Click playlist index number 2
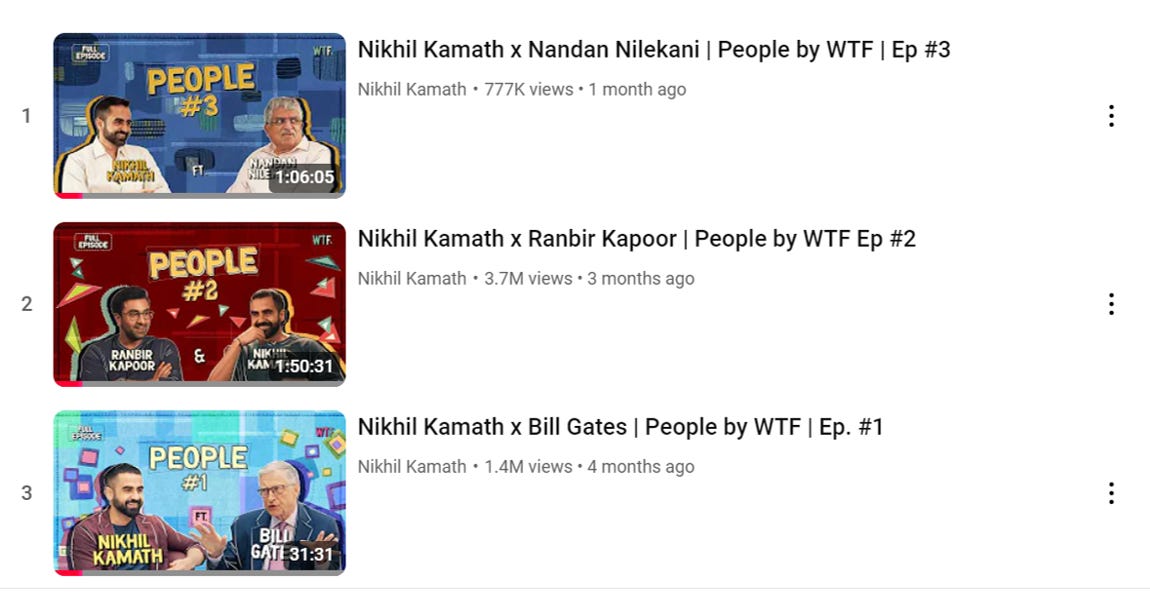 [26, 304]
